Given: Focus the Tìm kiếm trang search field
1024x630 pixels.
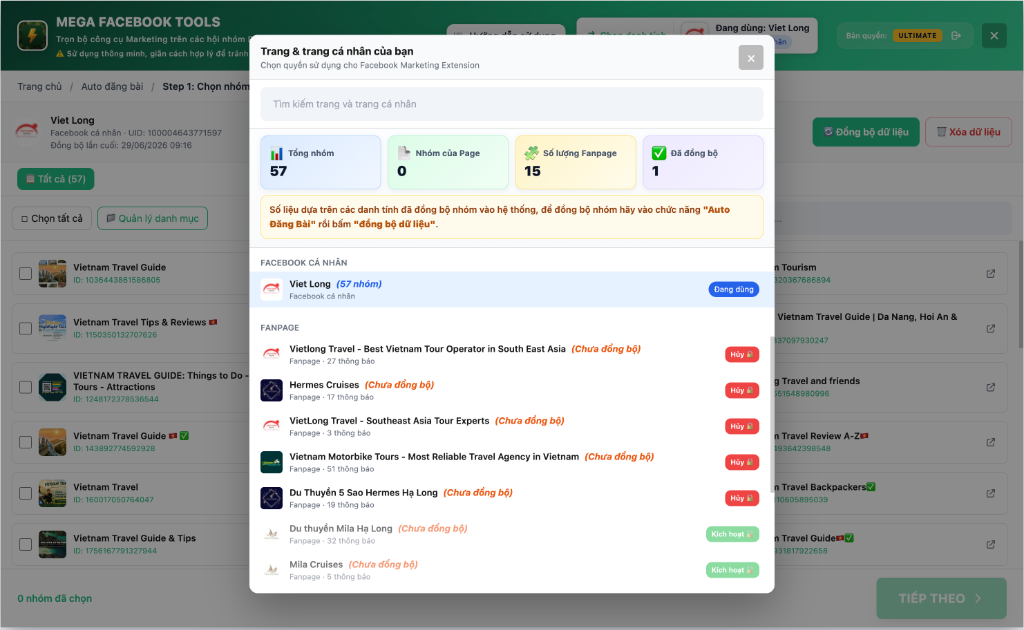Looking at the screenshot, I should [x=512, y=104].
